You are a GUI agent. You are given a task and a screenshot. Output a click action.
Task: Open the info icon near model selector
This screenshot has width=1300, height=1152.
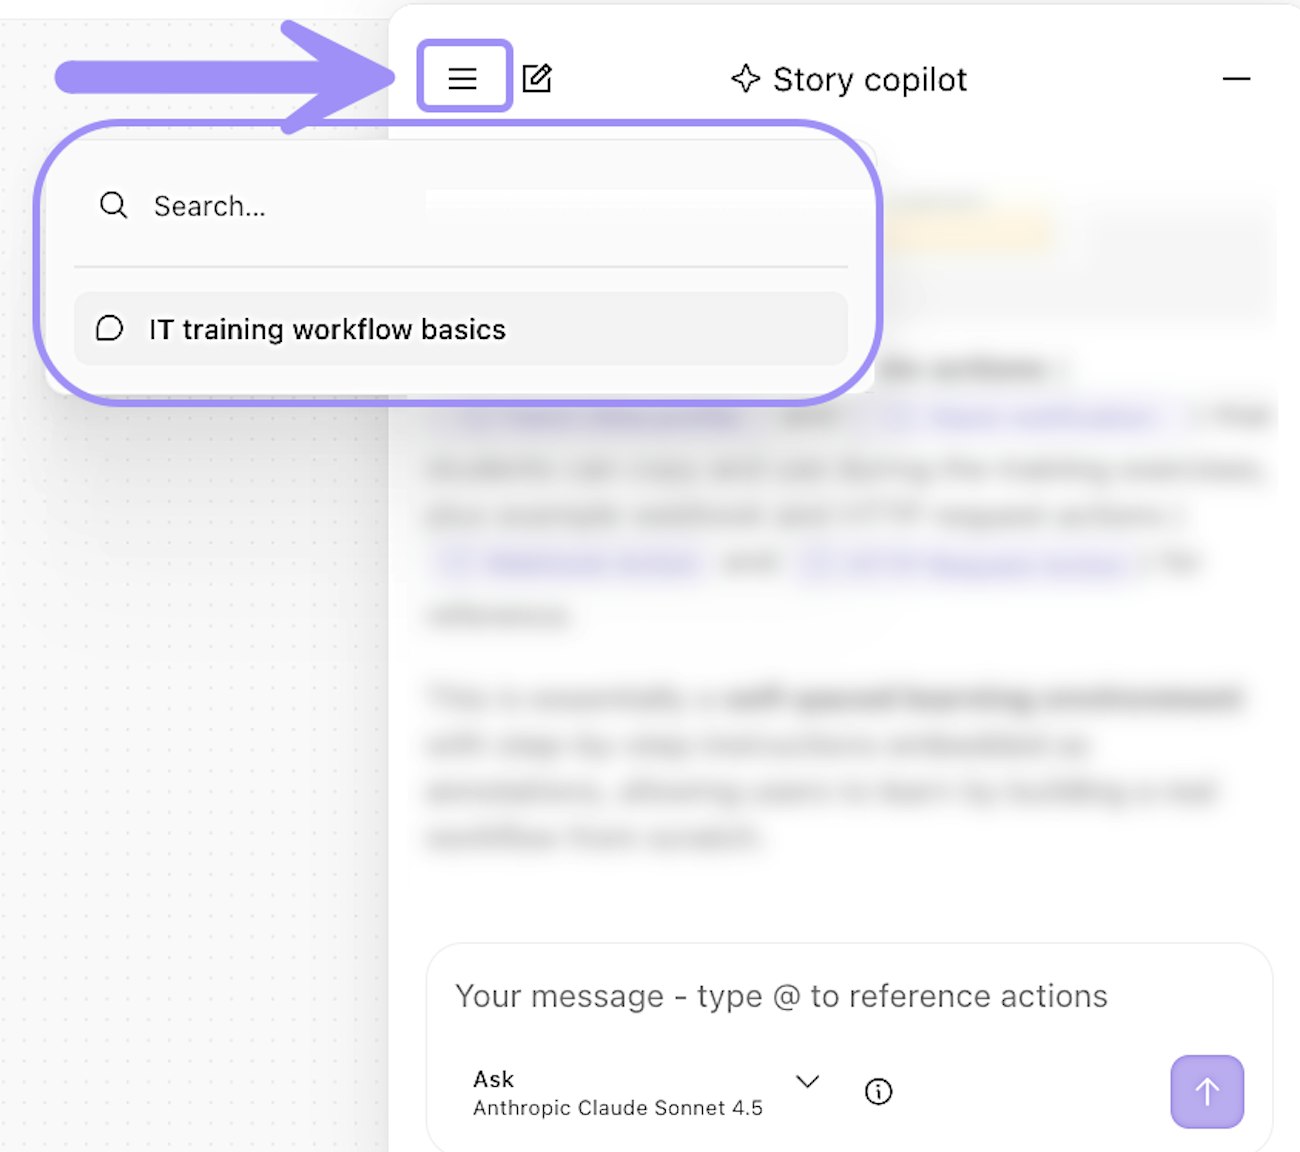878,1091
